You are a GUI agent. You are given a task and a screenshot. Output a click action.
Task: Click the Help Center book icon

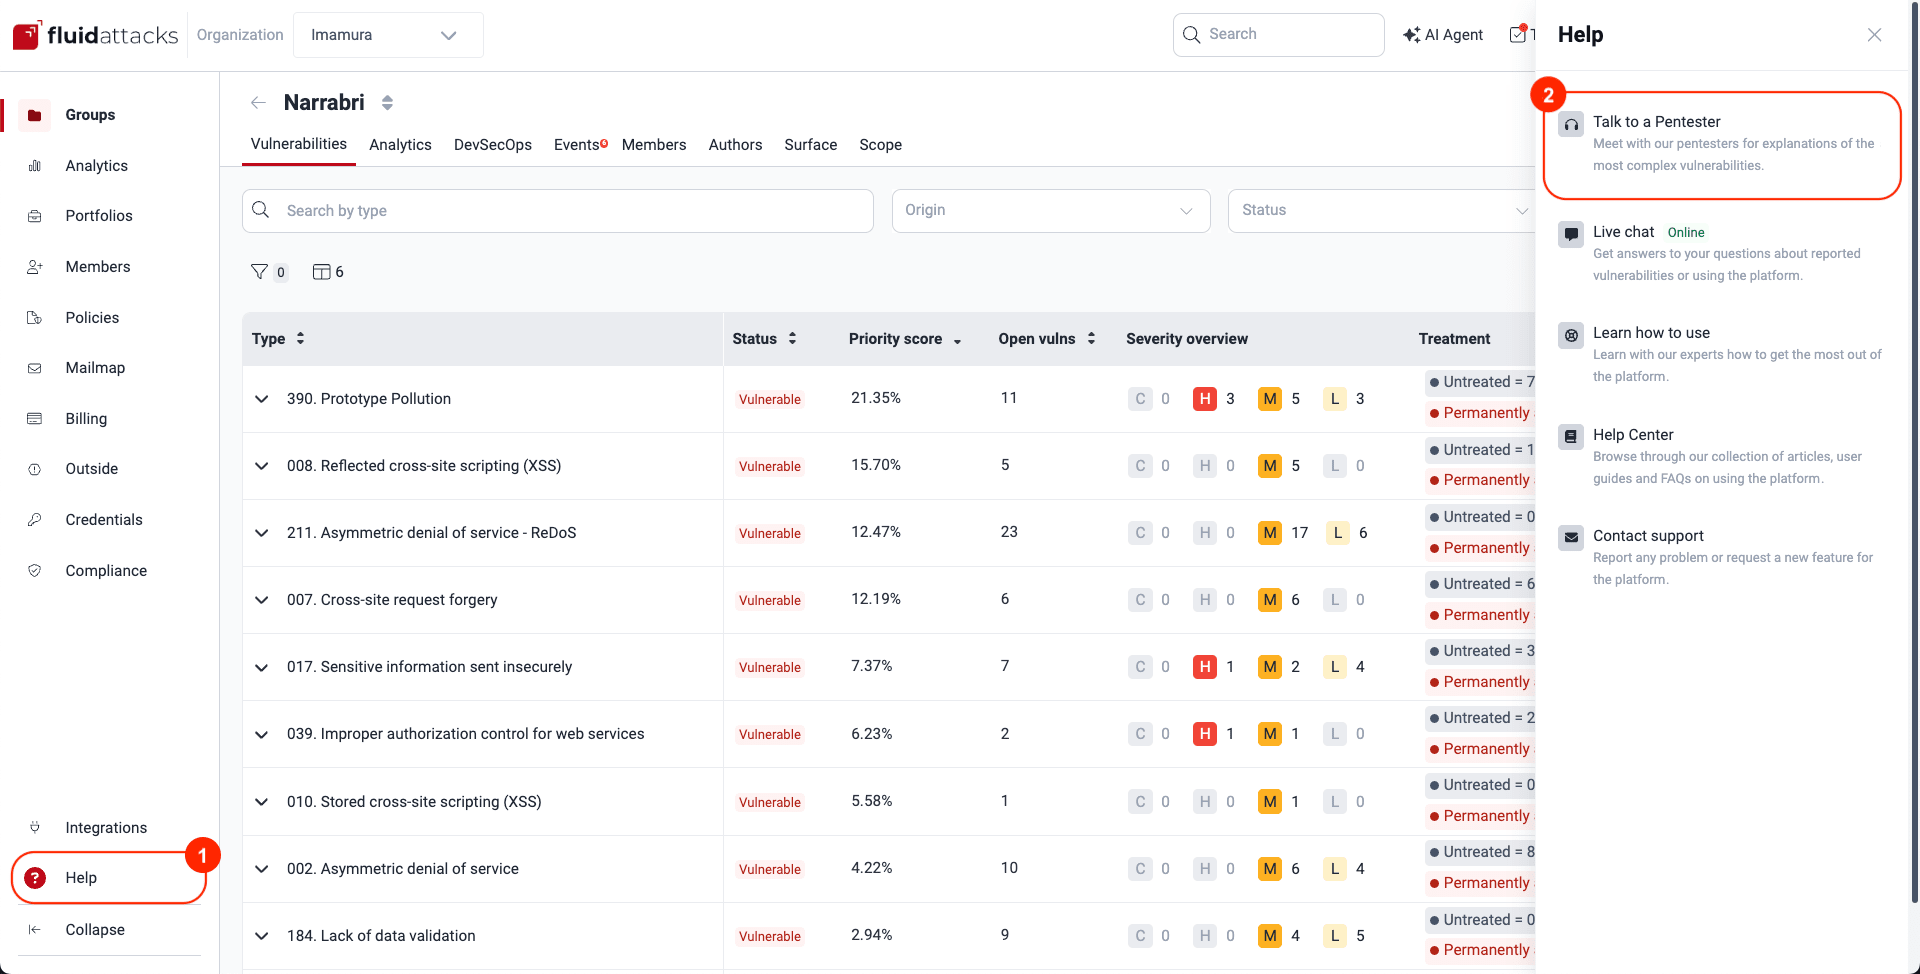click(1572, 437)
